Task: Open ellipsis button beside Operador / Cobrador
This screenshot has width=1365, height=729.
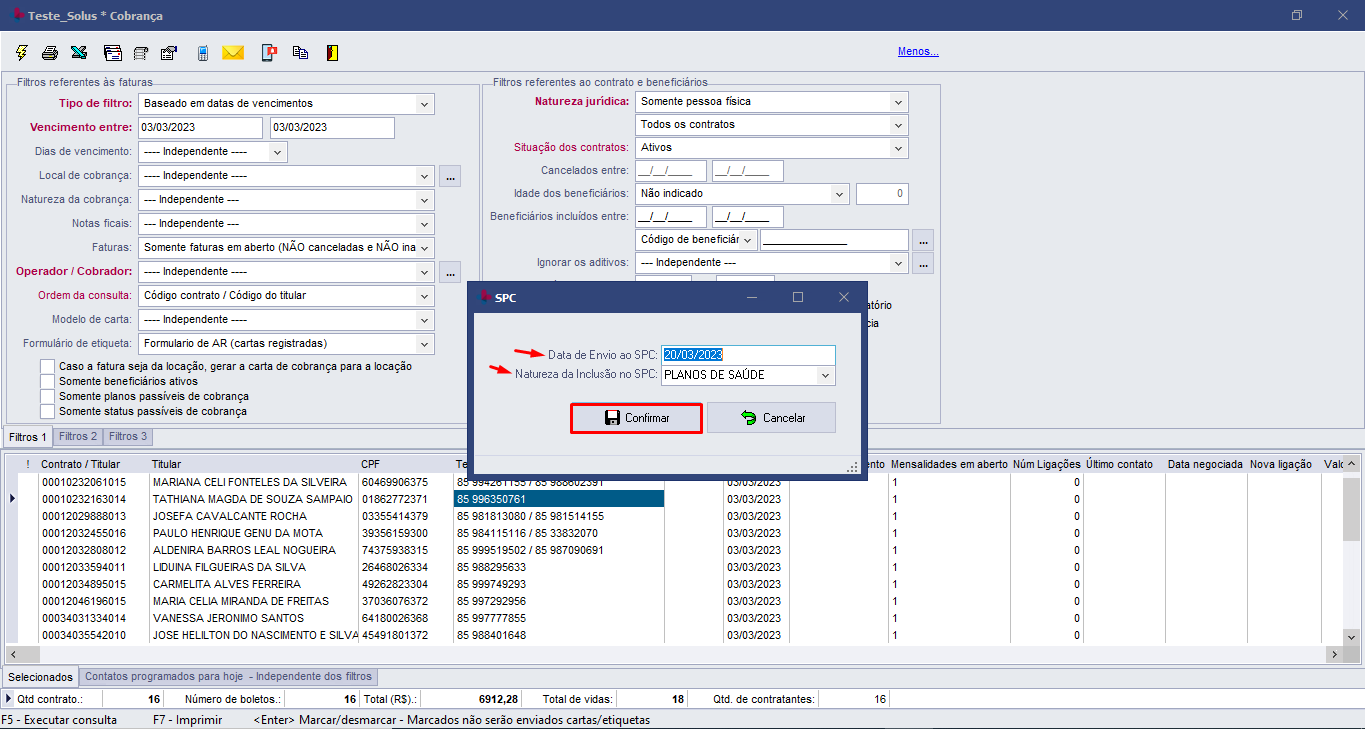Action: point(450,272)
